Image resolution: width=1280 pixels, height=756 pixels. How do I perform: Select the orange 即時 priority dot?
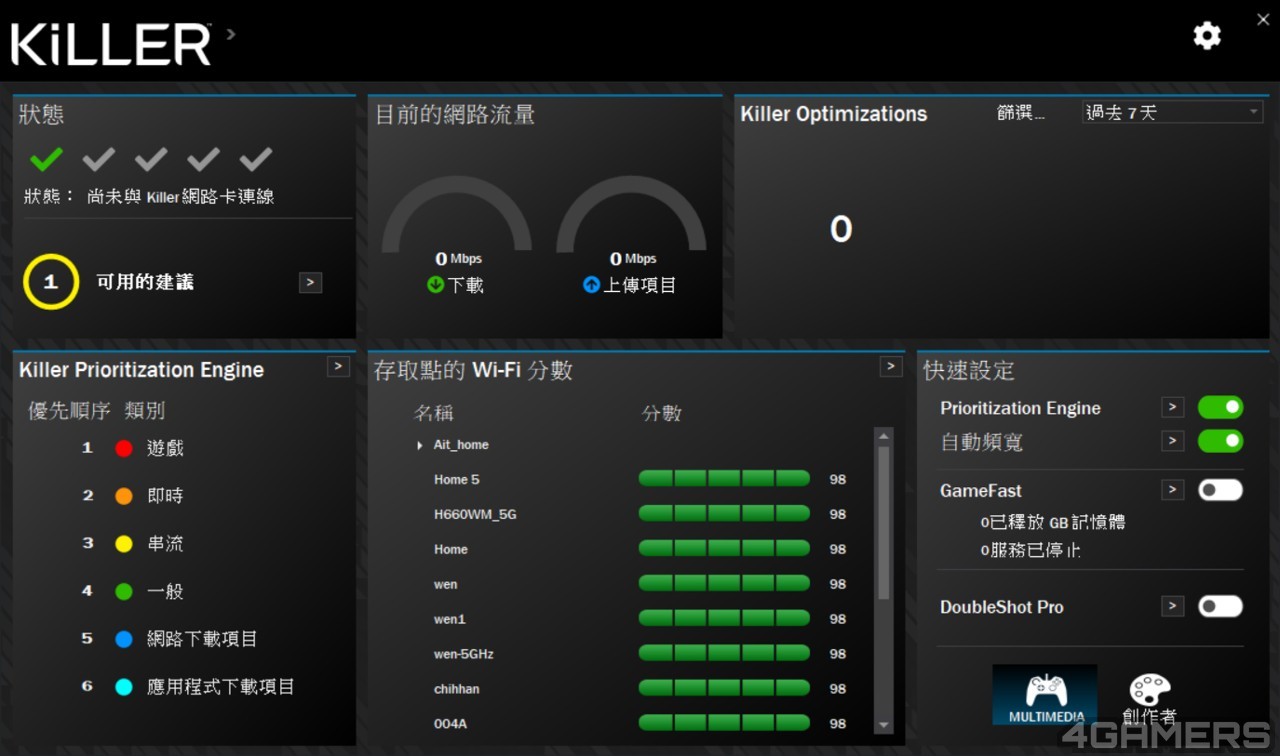[x=124, y=496]
